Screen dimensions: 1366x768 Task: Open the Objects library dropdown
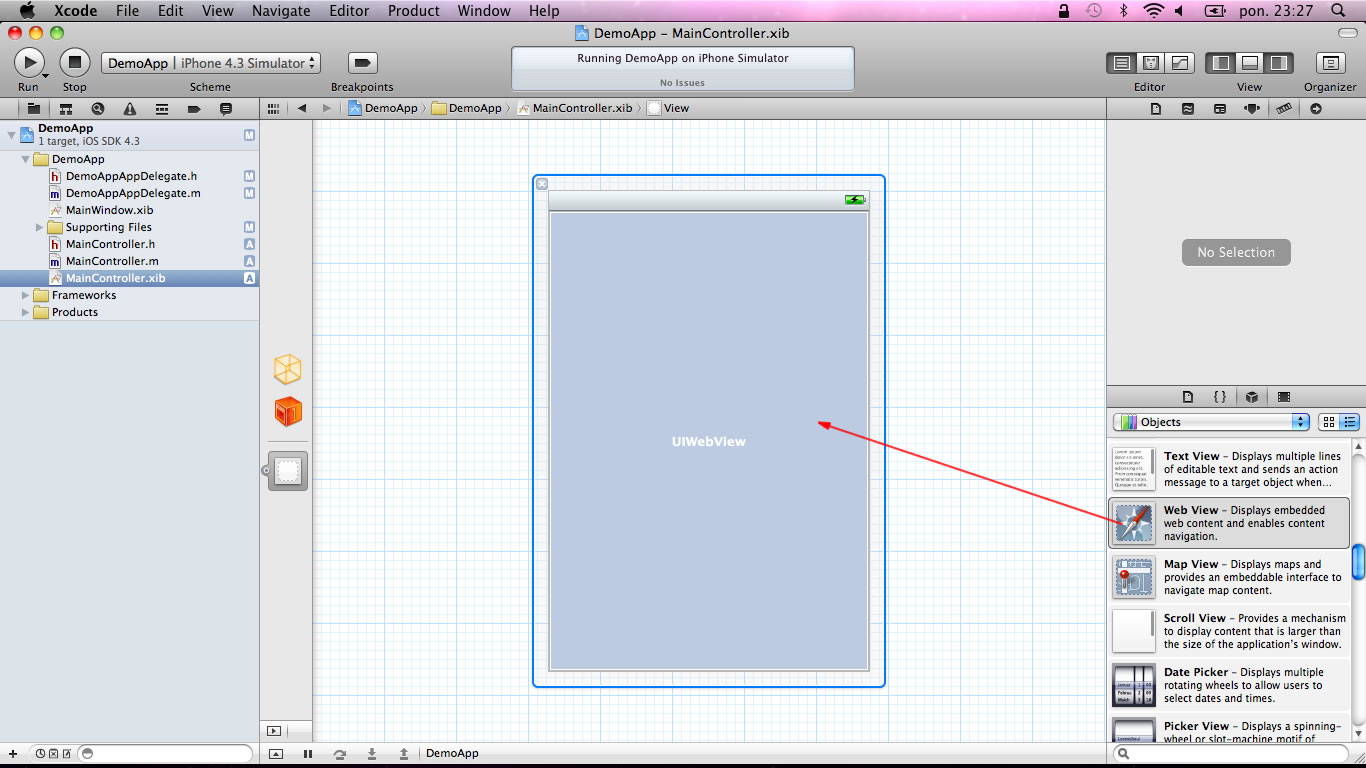coord(1211,422)
